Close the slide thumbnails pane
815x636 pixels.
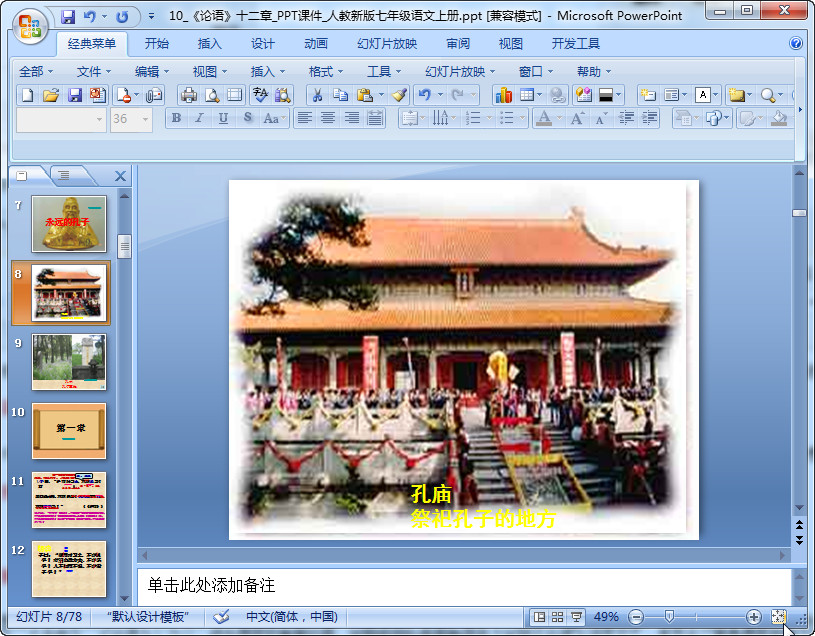120,176
